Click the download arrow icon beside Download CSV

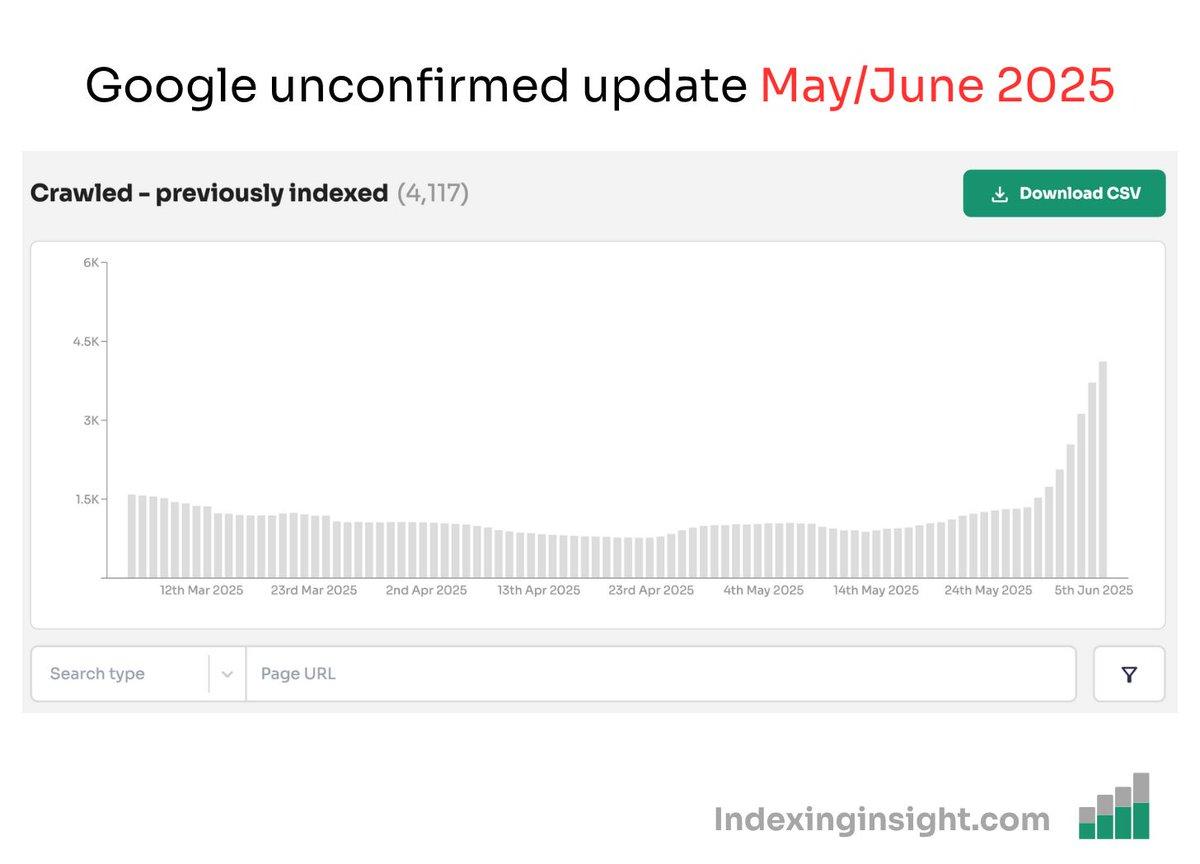[999, 194]
